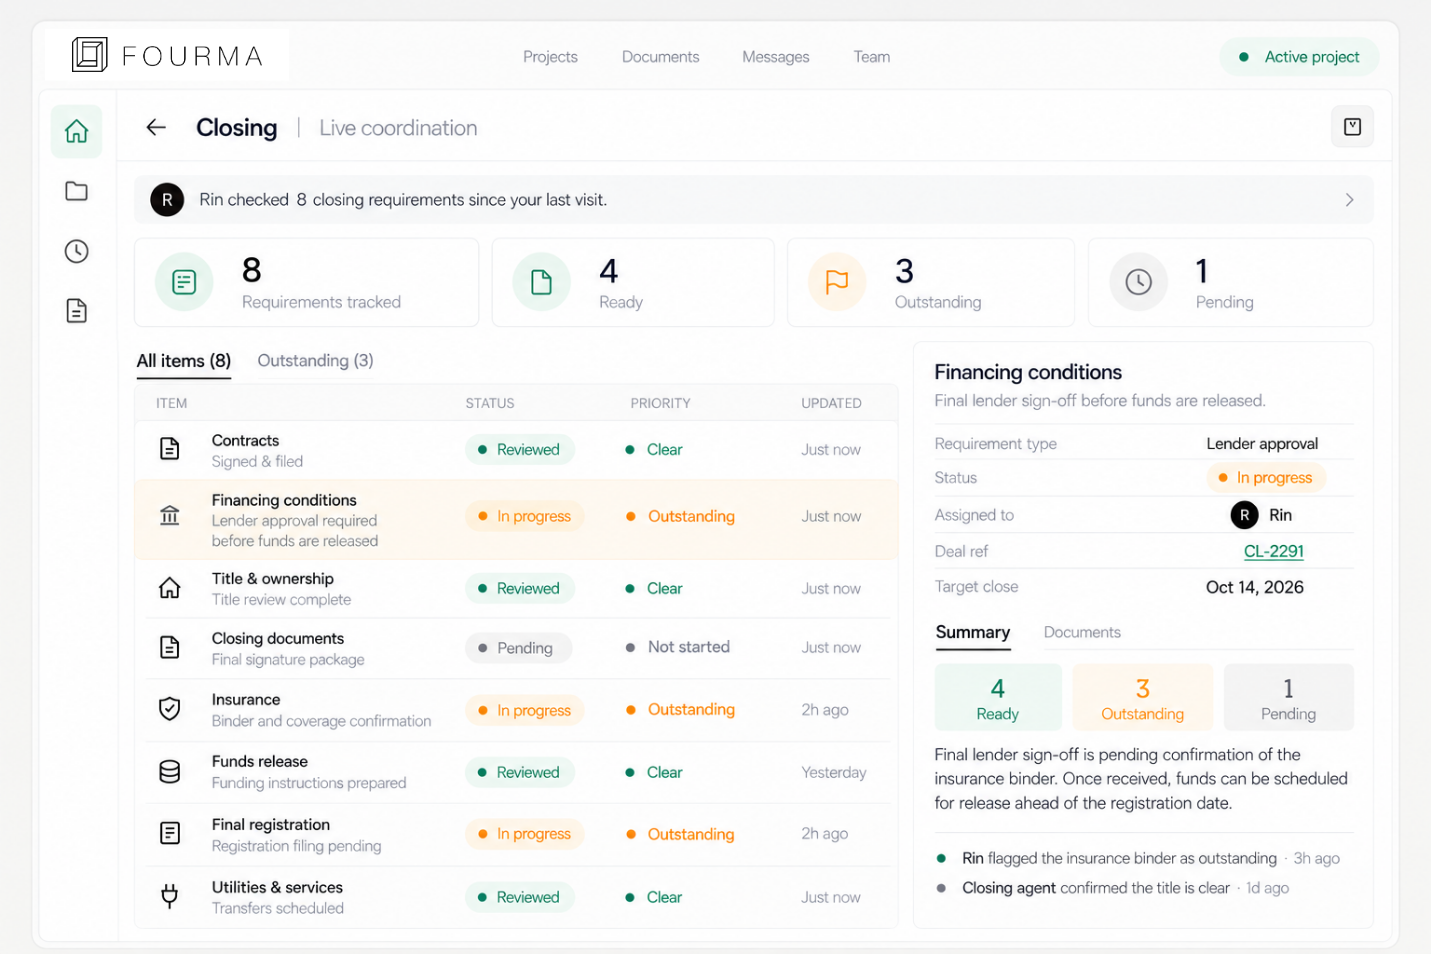This screenshot has width=1431, height=954.
Task: Click the Closing documents row icon
Action: 170,647
